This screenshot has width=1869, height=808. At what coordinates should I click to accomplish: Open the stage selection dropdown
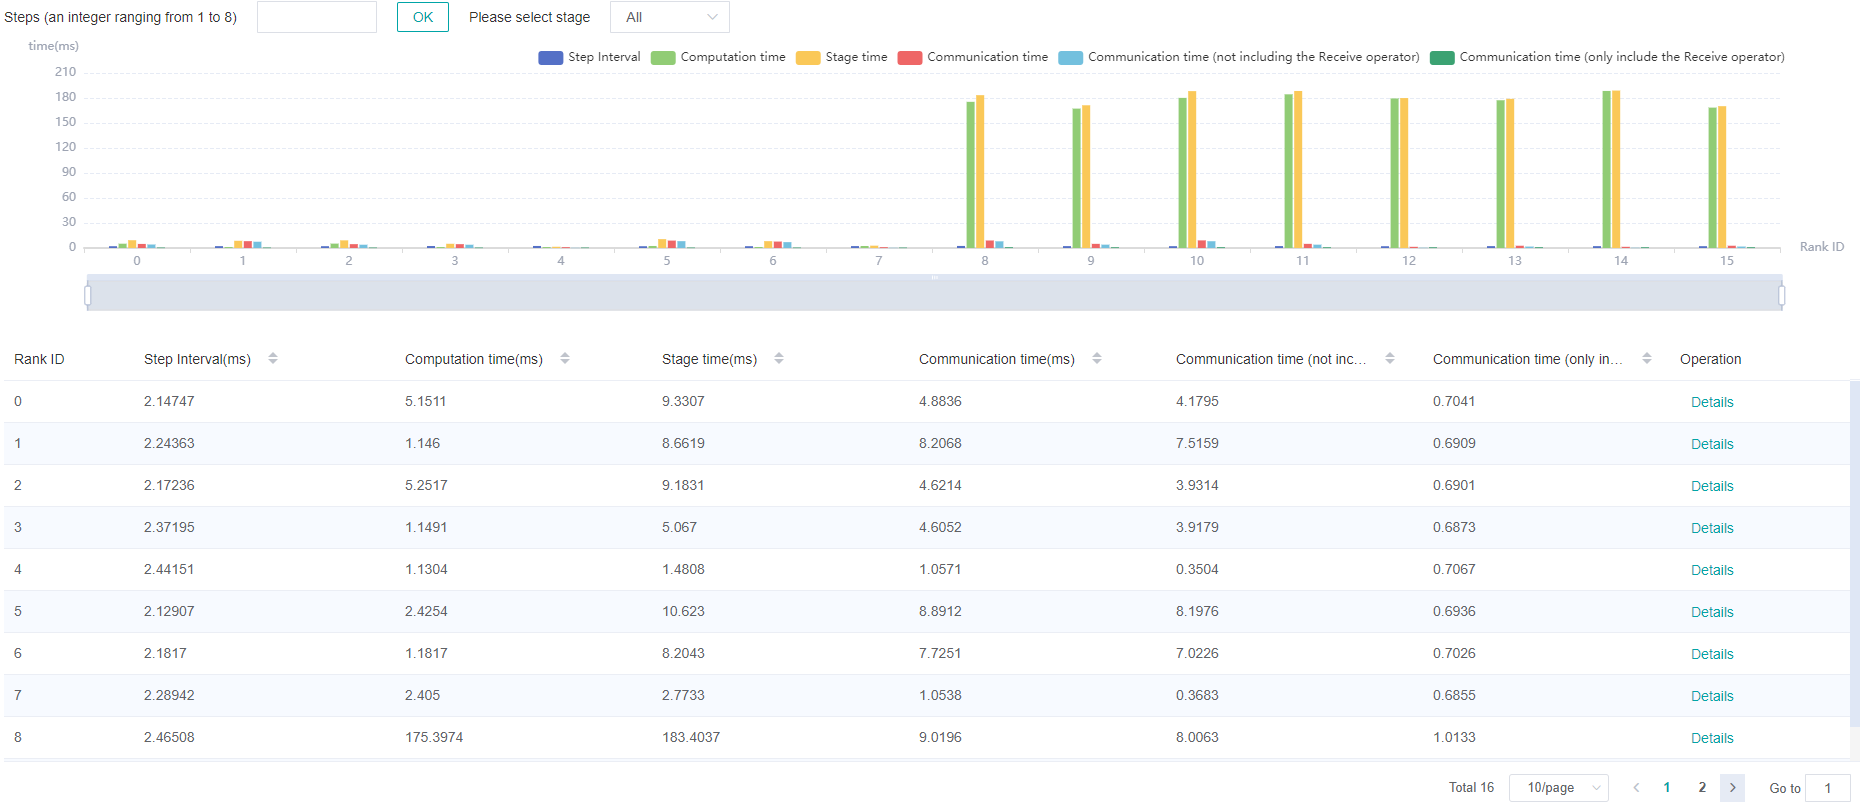669,17
